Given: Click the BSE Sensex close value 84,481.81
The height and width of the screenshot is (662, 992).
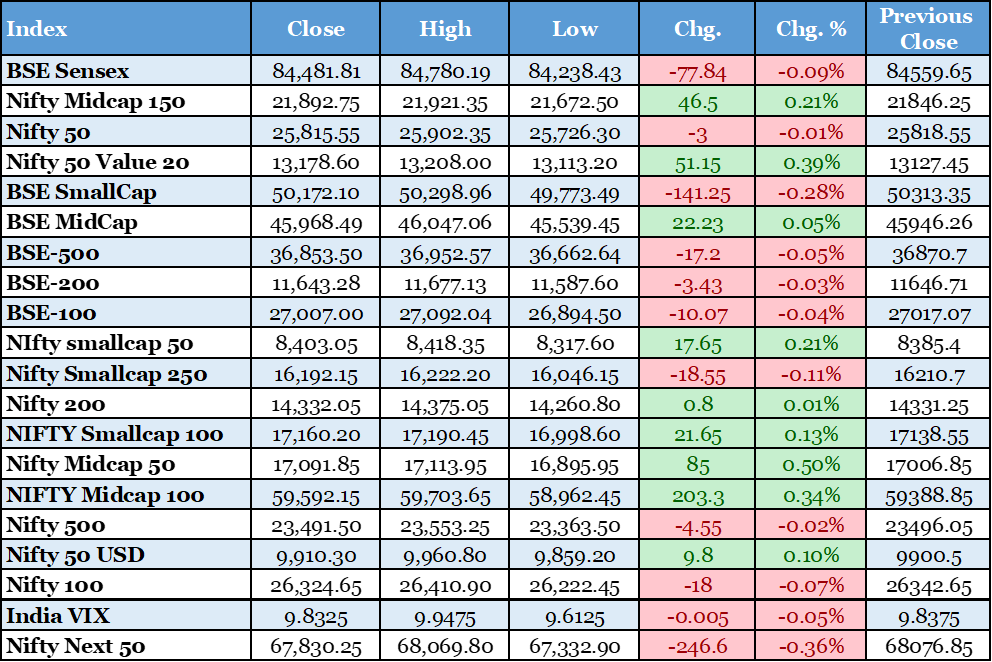Looking at the screenshot, I should [x=315, y=72].
